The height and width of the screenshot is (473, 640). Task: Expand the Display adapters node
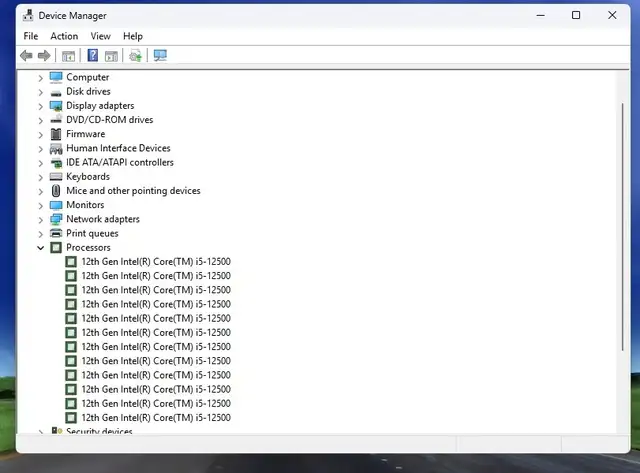coord(40,106)
